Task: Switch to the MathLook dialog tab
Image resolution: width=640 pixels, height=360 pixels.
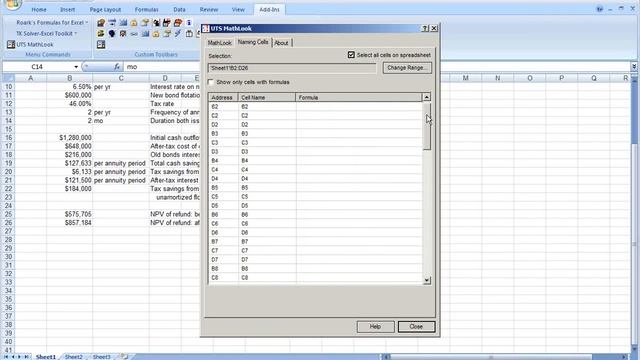Action: click(220, 43)
